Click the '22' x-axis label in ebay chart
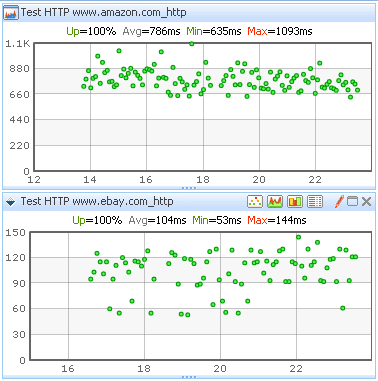The height and width of the screenshot is (381, 378). pos(296,369)
